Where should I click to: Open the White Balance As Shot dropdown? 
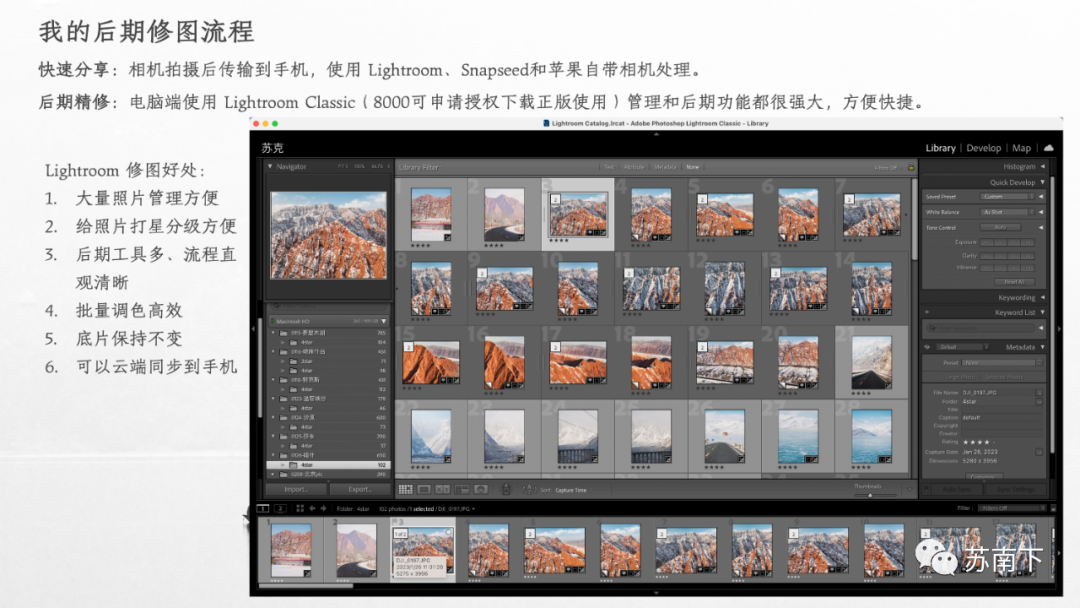pyautogui.click(x=1007, y=212)
